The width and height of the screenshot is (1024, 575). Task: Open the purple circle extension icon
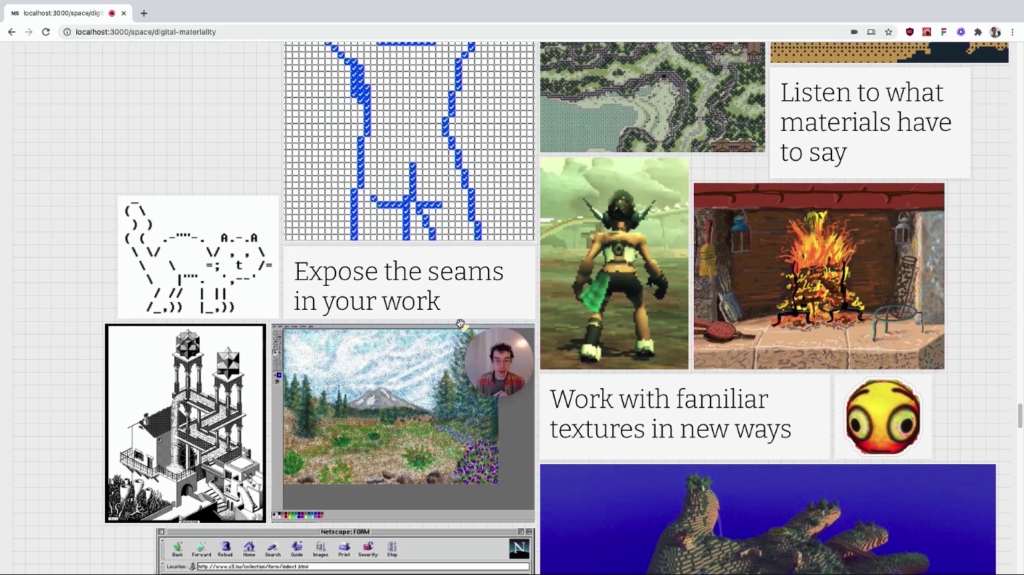[961, 31]
